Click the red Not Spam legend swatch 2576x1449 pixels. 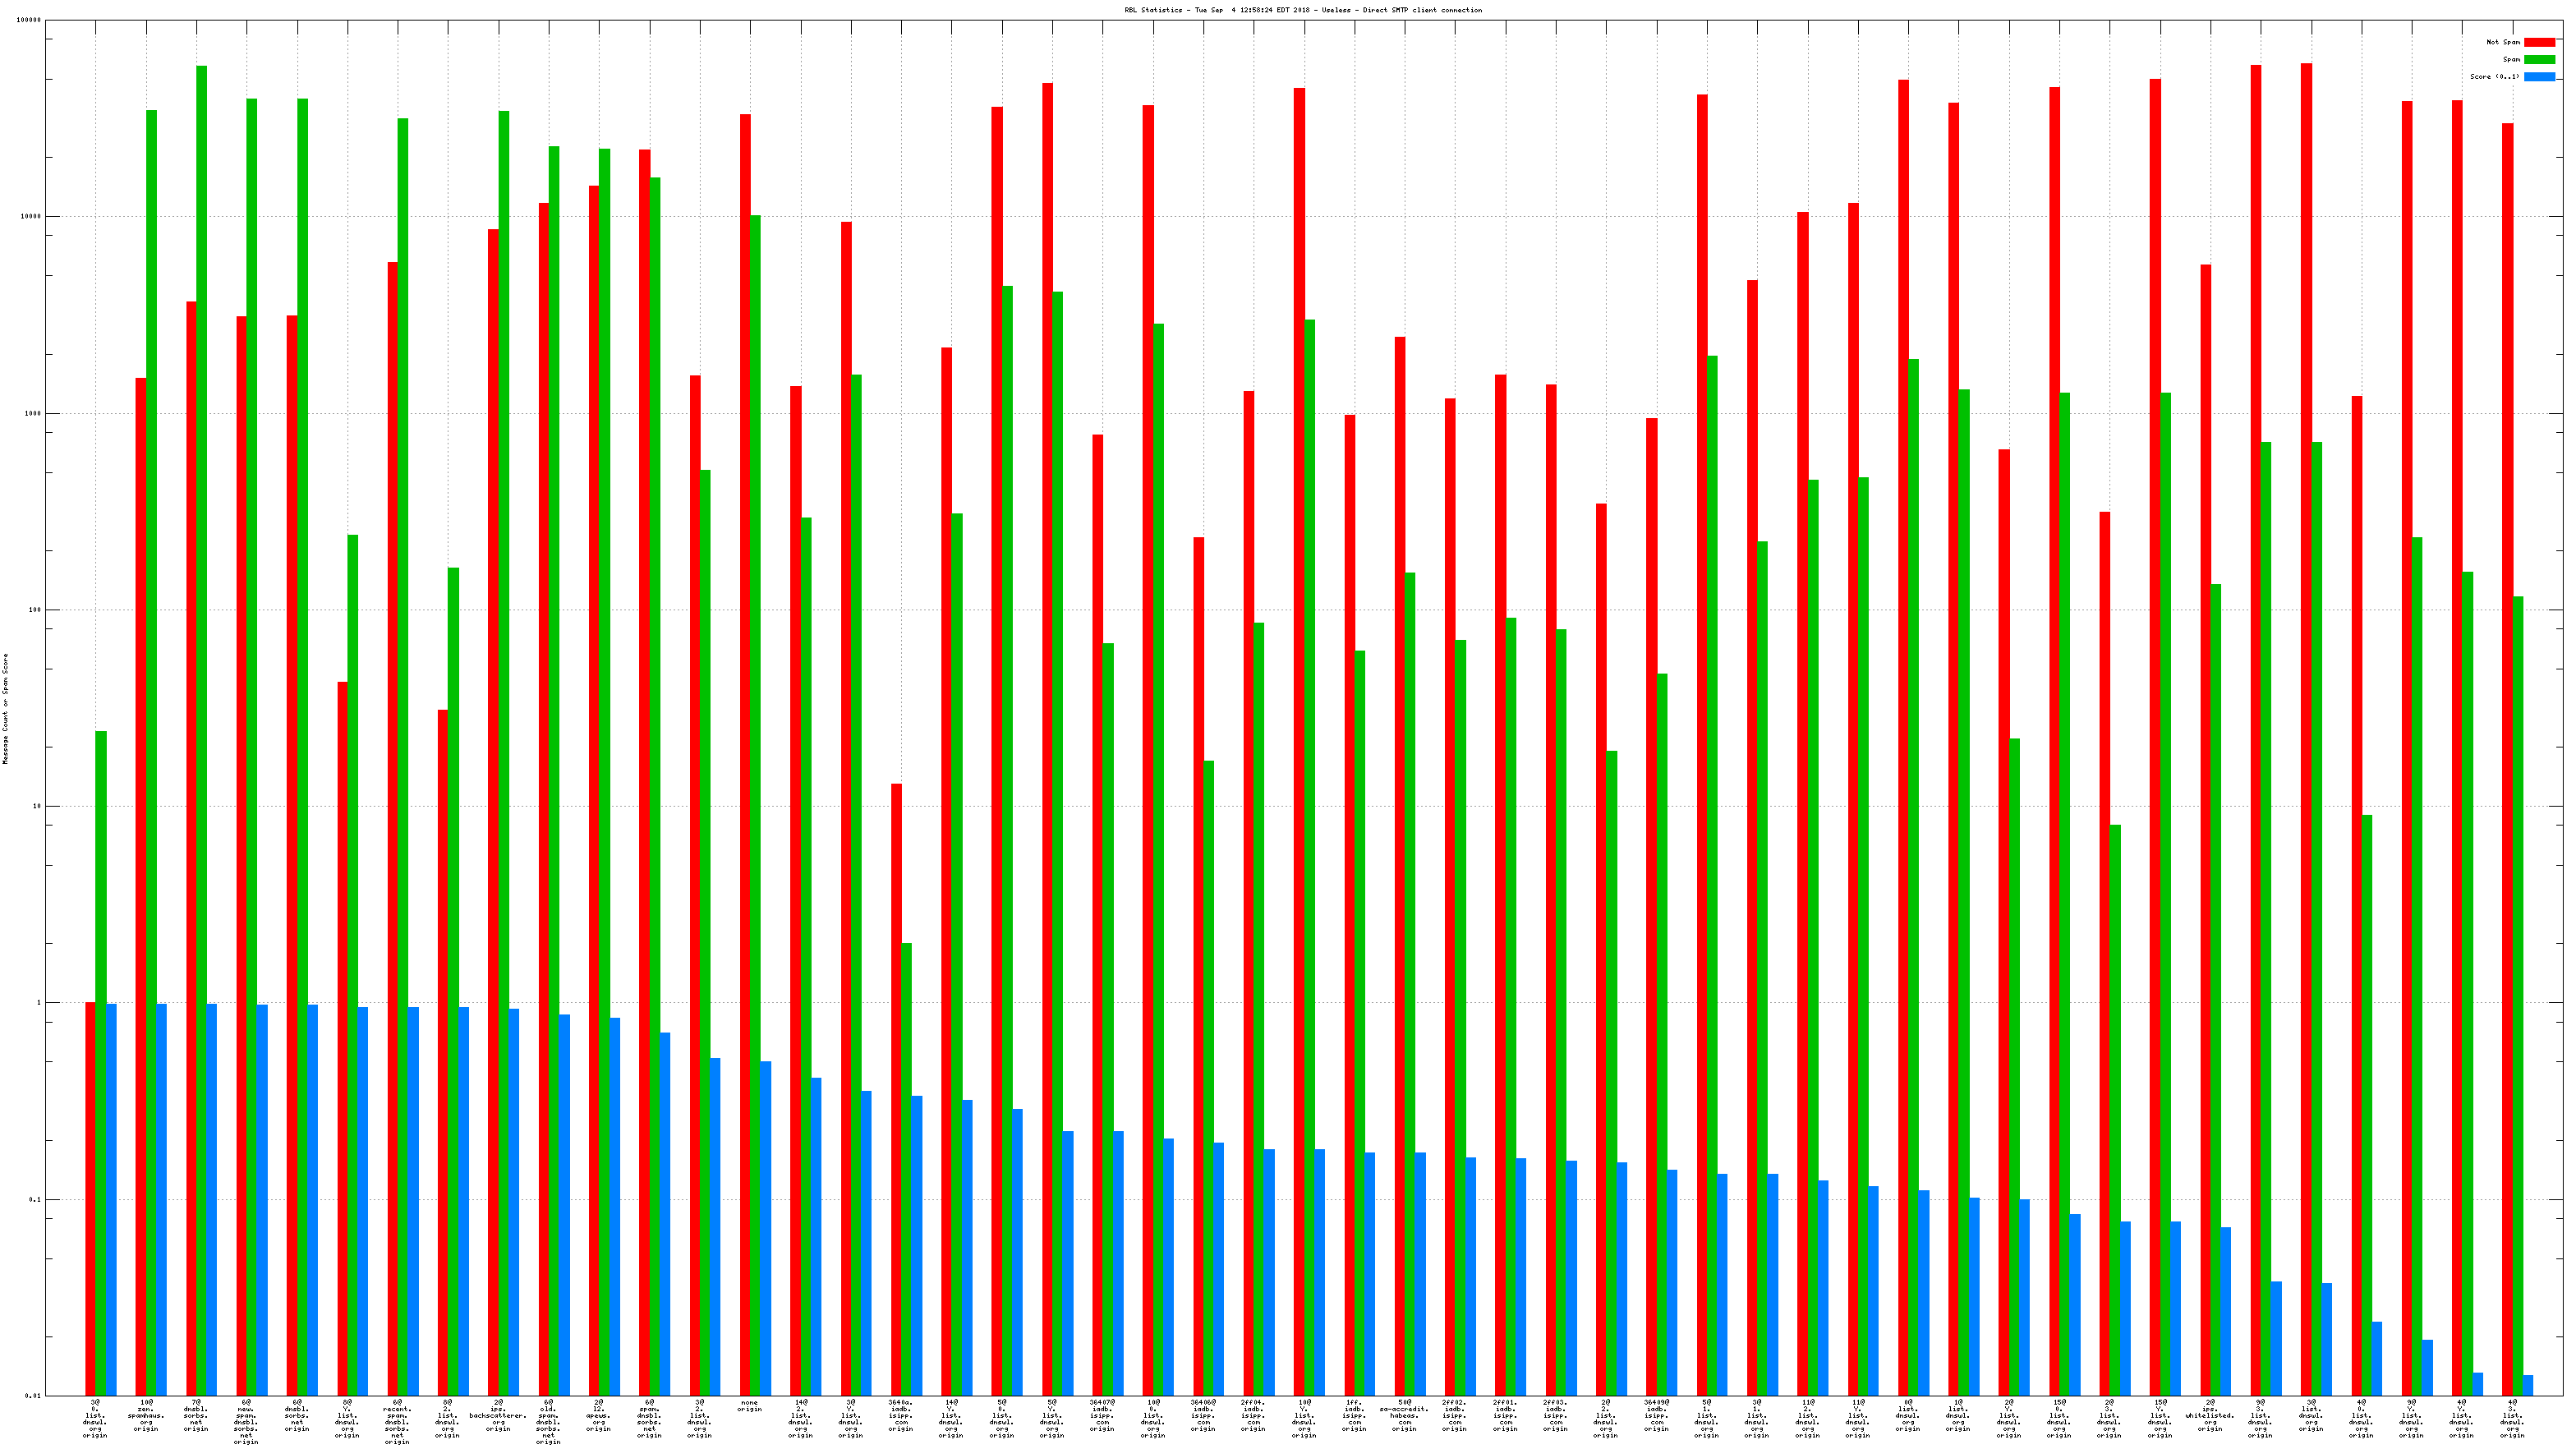(x=2539, y=42)
